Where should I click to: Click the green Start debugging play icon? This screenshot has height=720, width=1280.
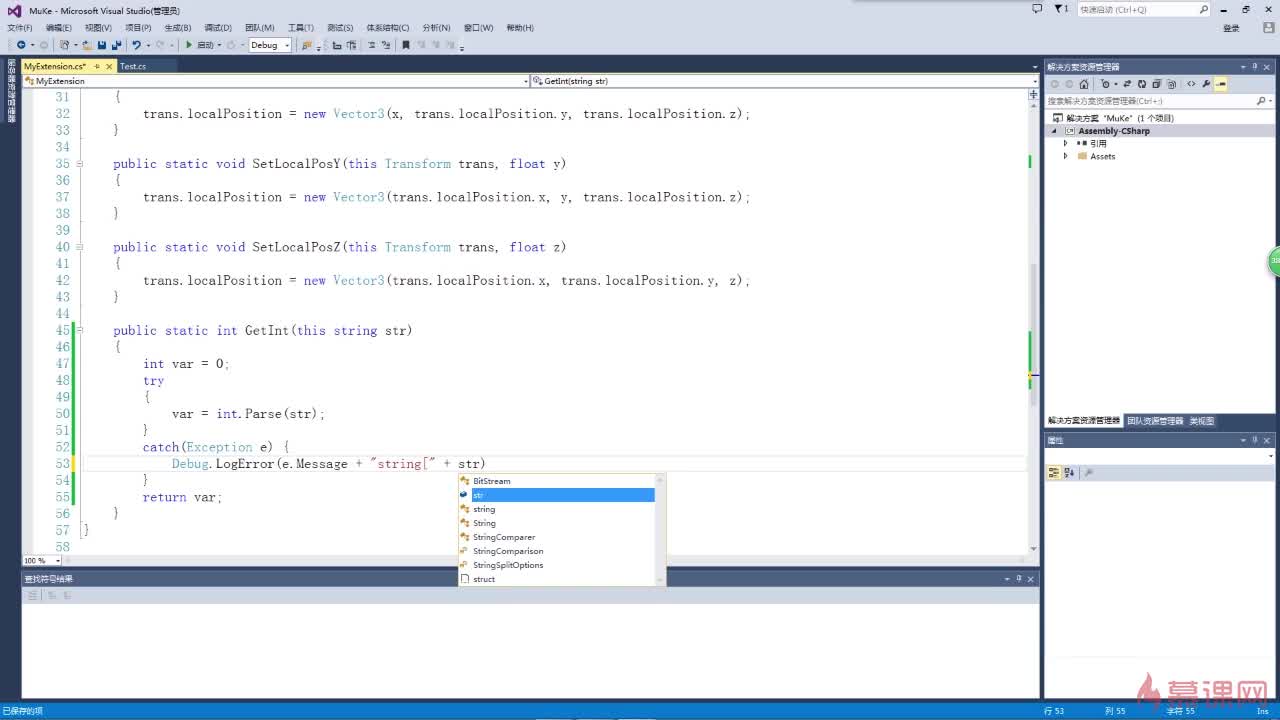coord(188,45)
